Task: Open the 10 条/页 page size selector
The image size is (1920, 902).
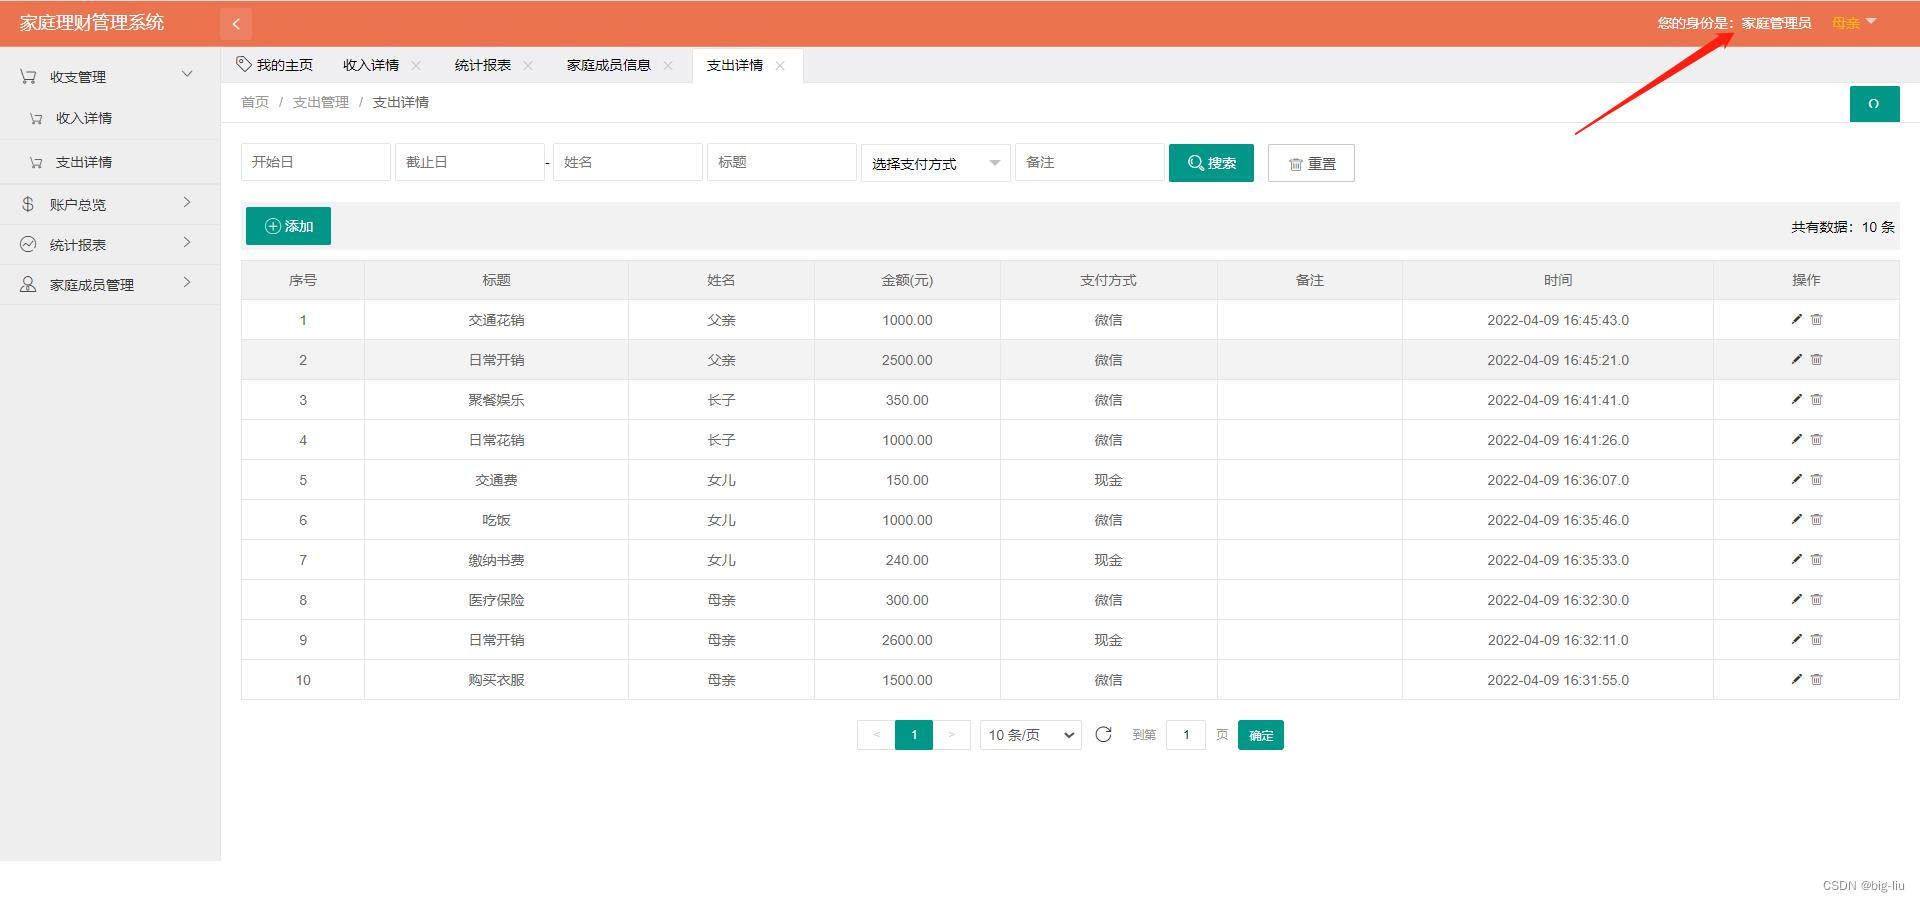Action: tap(1031, 735)
